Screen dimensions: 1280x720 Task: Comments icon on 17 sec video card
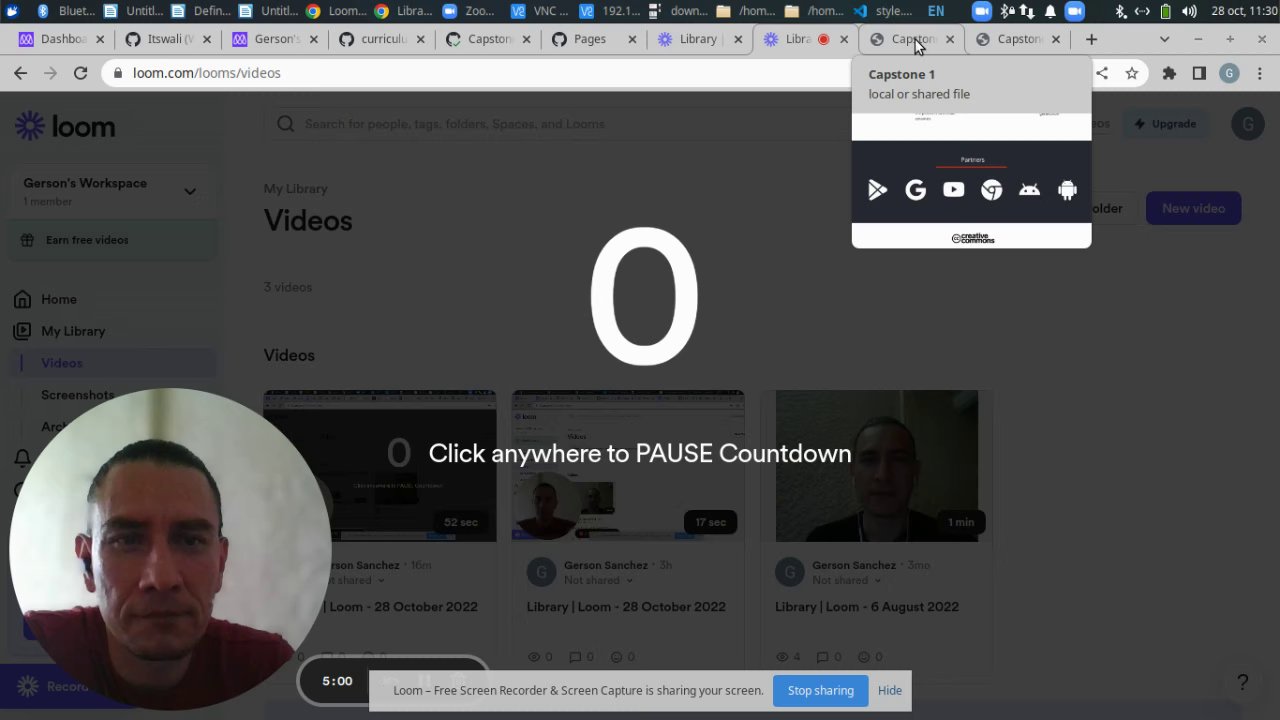pos(575,657)
